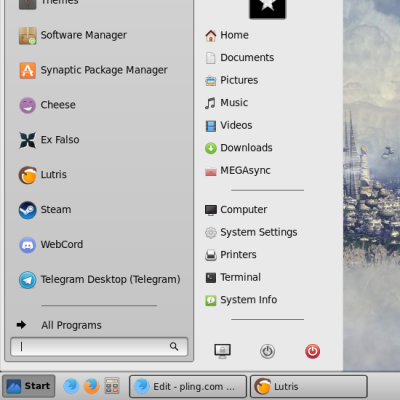The width and height of the screenshot is (400, 400).
Task: Switch to Lutris window in taskbar
Action: [x=309, y=387]
